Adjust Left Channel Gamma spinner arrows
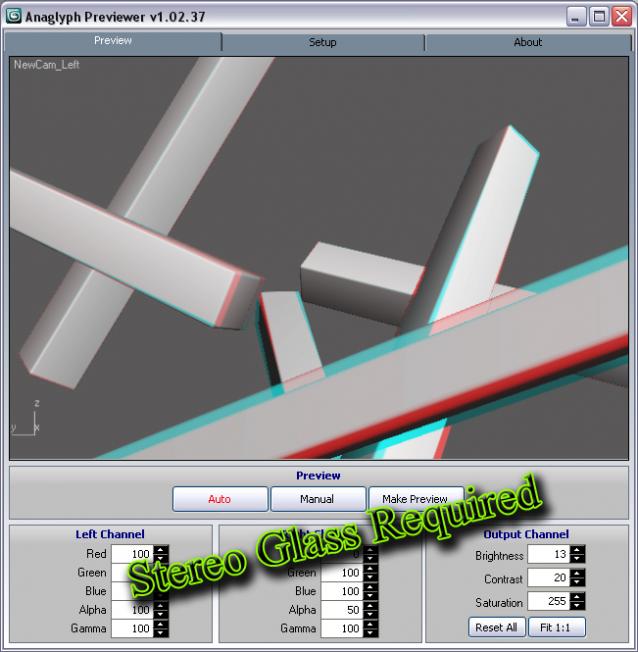The image size is (638, 652). point(161,628)
